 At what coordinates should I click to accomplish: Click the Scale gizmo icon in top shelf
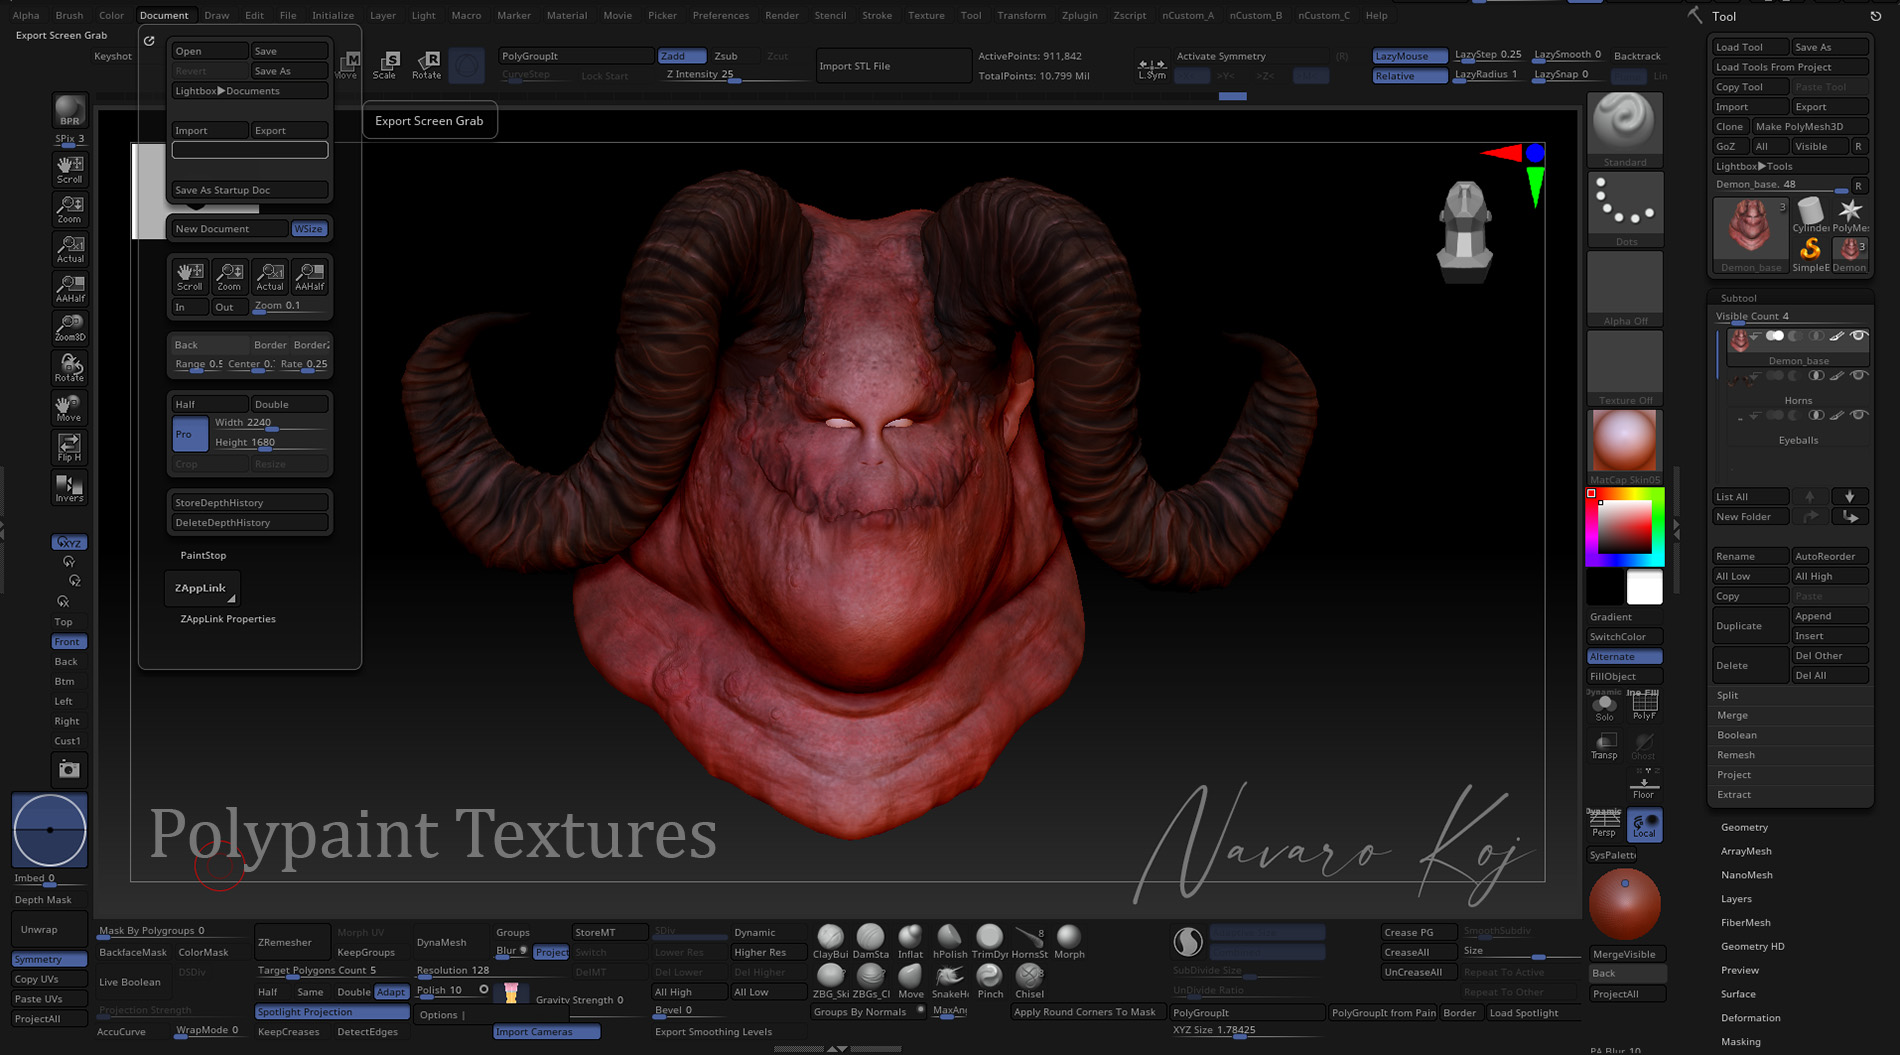[385, 65]
